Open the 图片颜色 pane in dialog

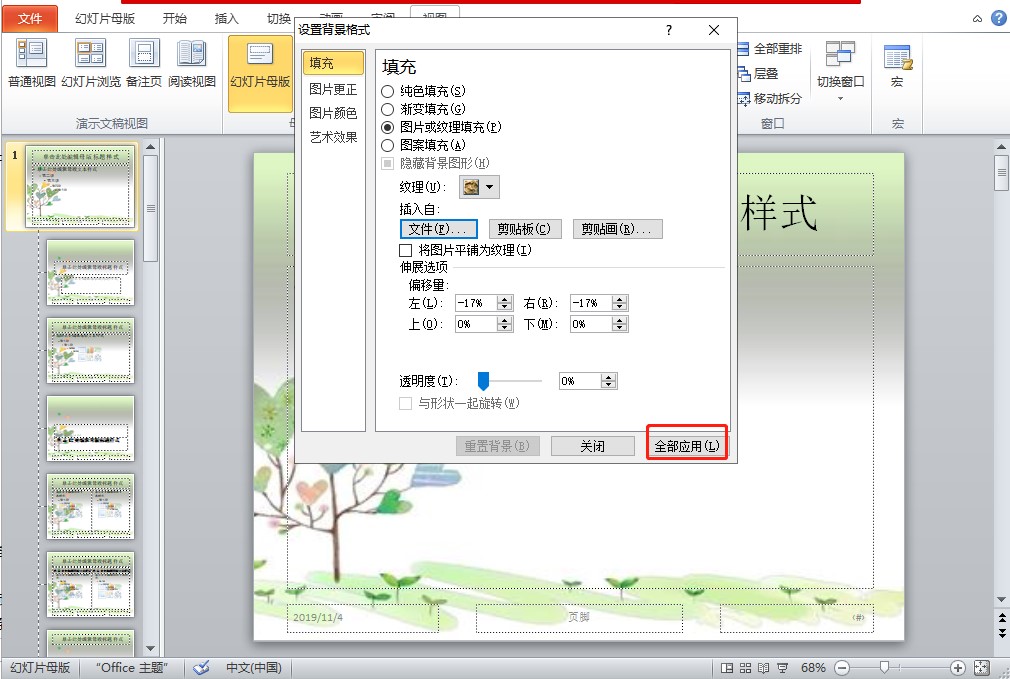tap(334, 112)
